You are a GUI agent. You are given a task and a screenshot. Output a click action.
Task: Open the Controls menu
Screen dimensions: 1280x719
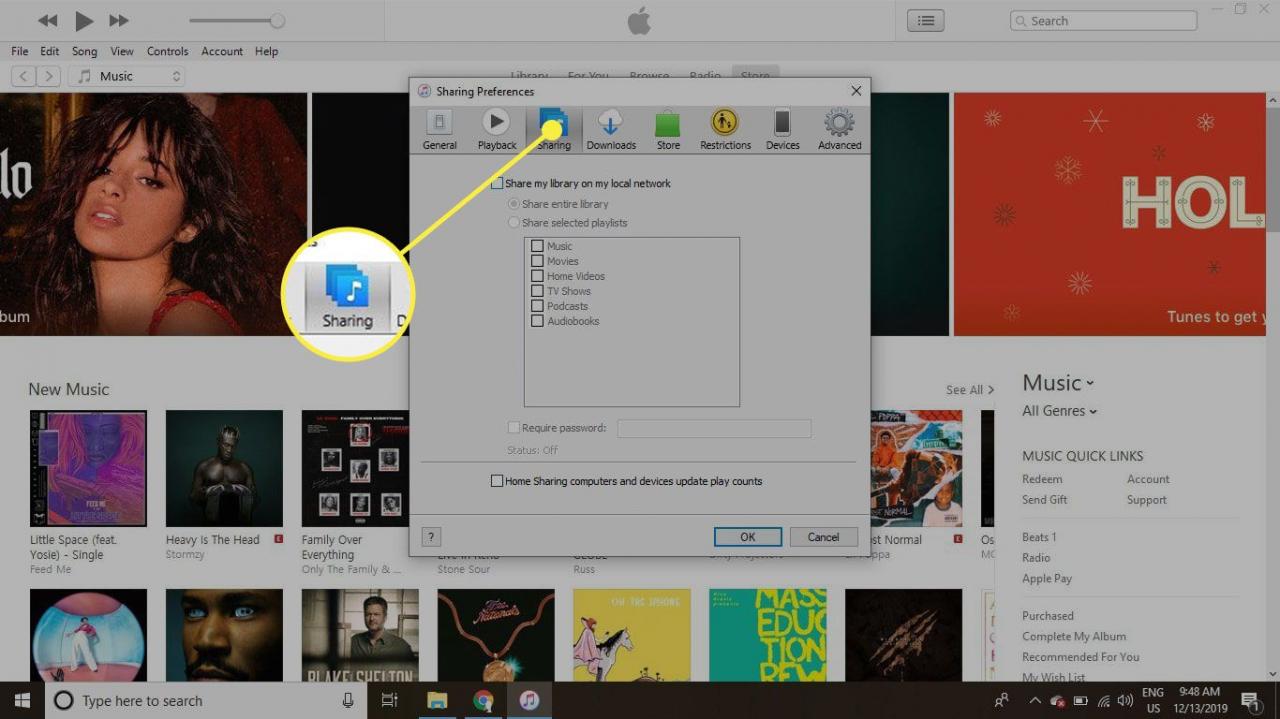(168, 51)
